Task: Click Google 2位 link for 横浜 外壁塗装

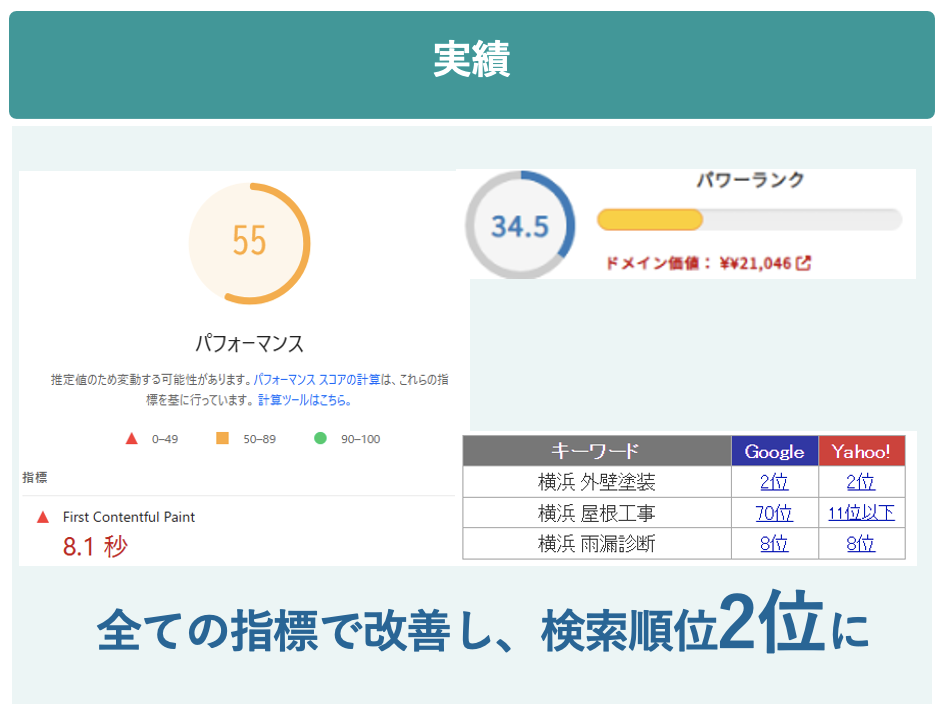Action: tap(774, 482)
